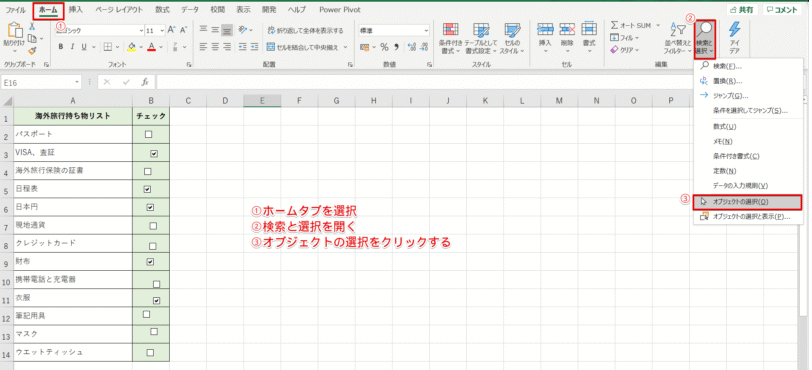Click the Copy icon in the clipboard group
This screenshot has height=370, width=812.
pyautogui.click(x=32, y=38)
